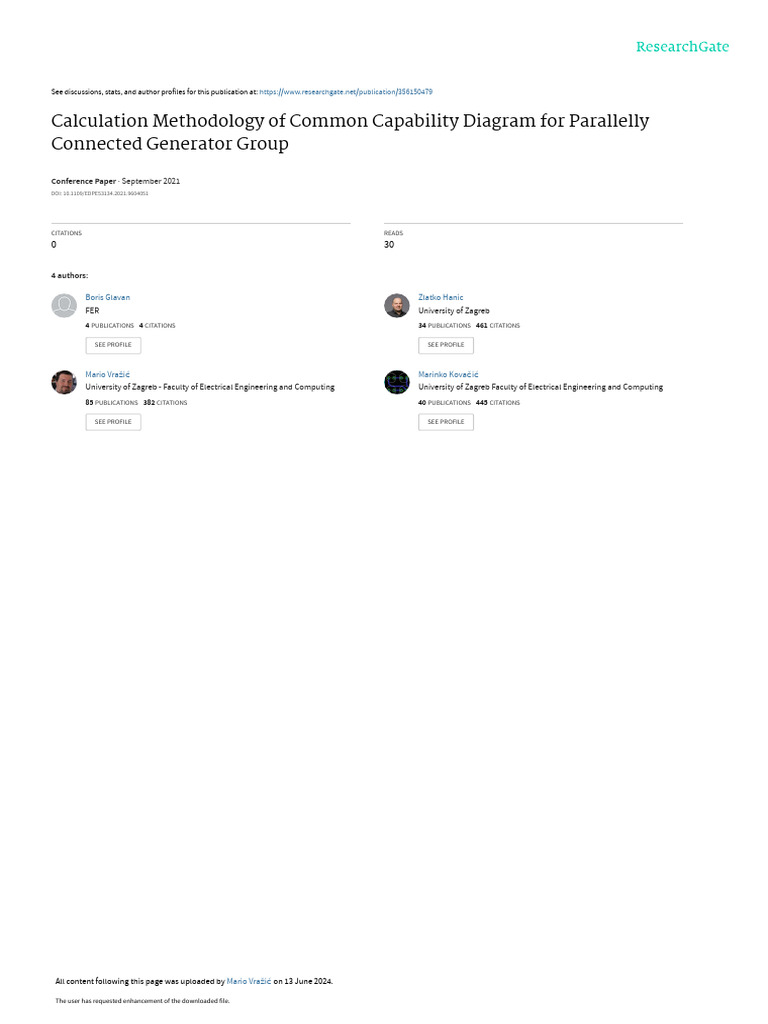This screenshot has width=768, height=1024.
Task: Click Marinko Kovačić's profile avatar
Action: point(397,382)
